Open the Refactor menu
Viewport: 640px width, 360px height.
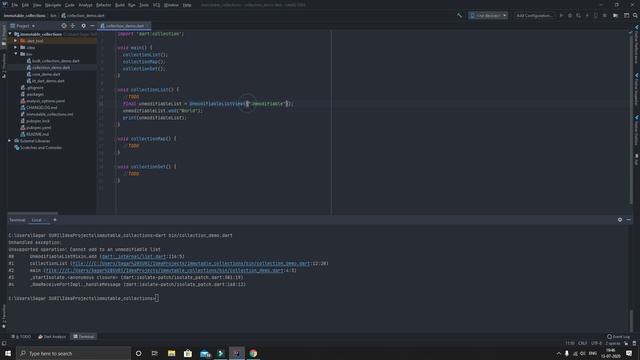point(103,5)
